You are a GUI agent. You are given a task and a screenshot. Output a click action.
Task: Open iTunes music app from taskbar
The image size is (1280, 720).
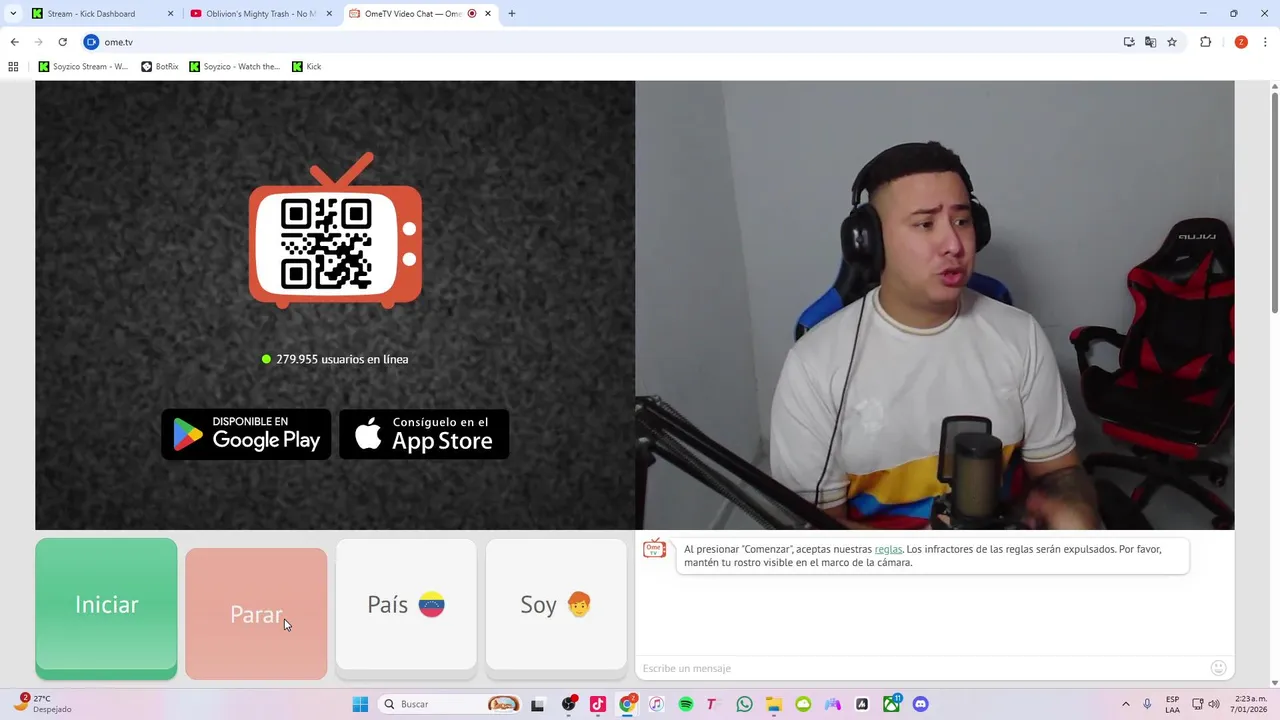coord(656,704)
